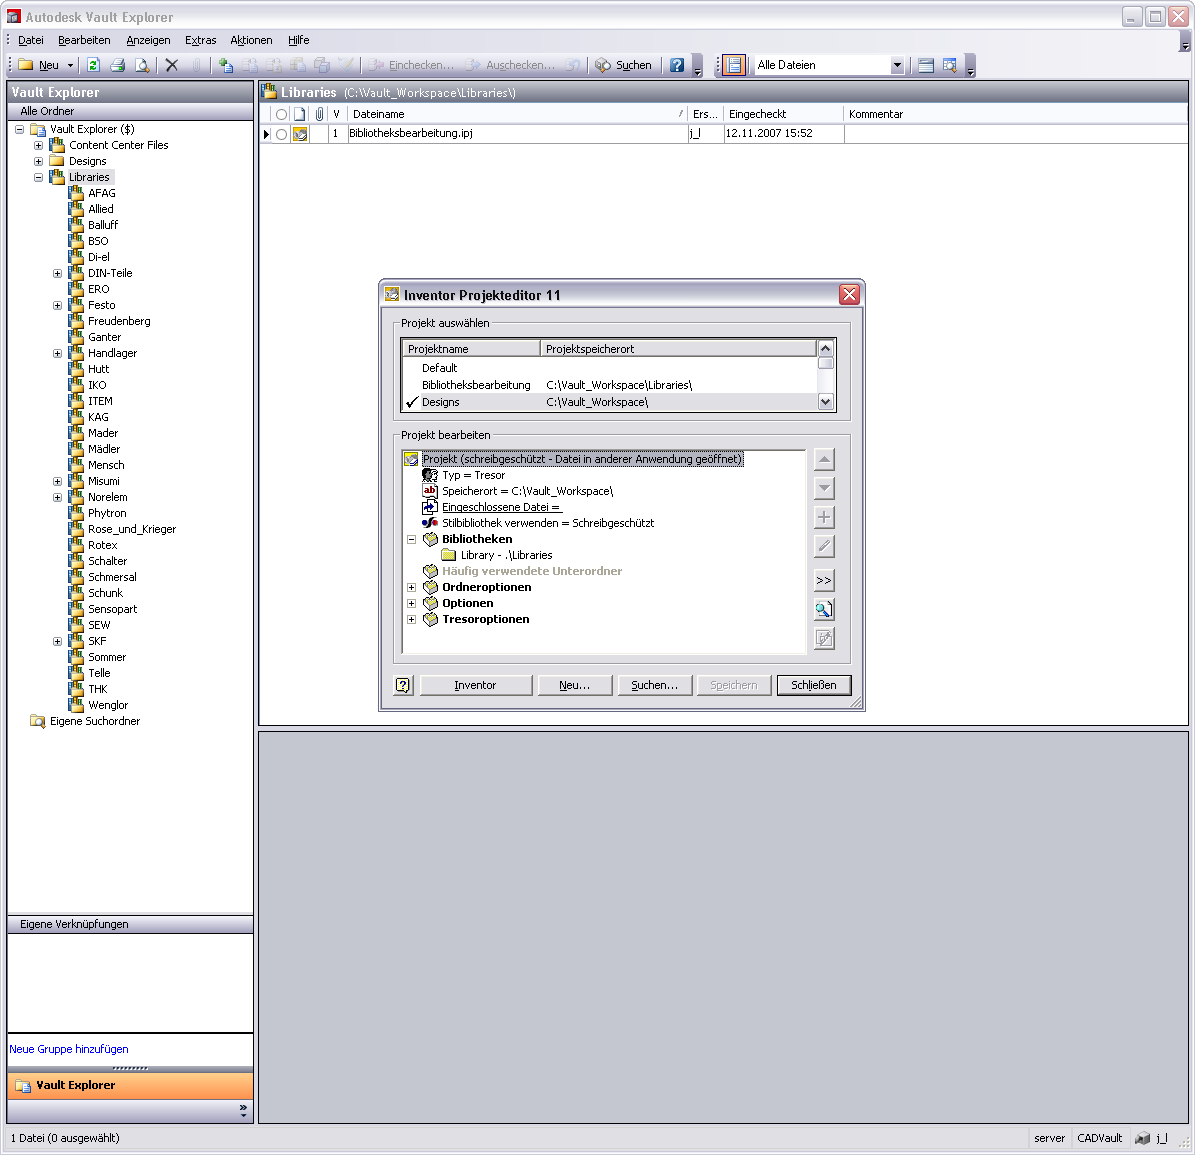Select the Rose_und_Krieger library folder
Screen dimensions: 1195x1155
(x=132, y=530)
